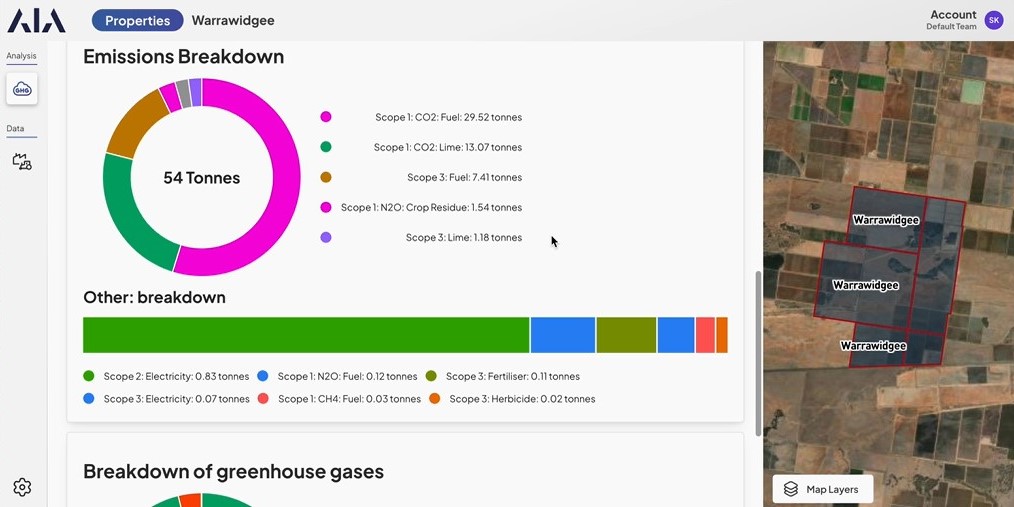Click 'Scope 1: N2O: Fuel: 0.12 tonnes'

347,376
